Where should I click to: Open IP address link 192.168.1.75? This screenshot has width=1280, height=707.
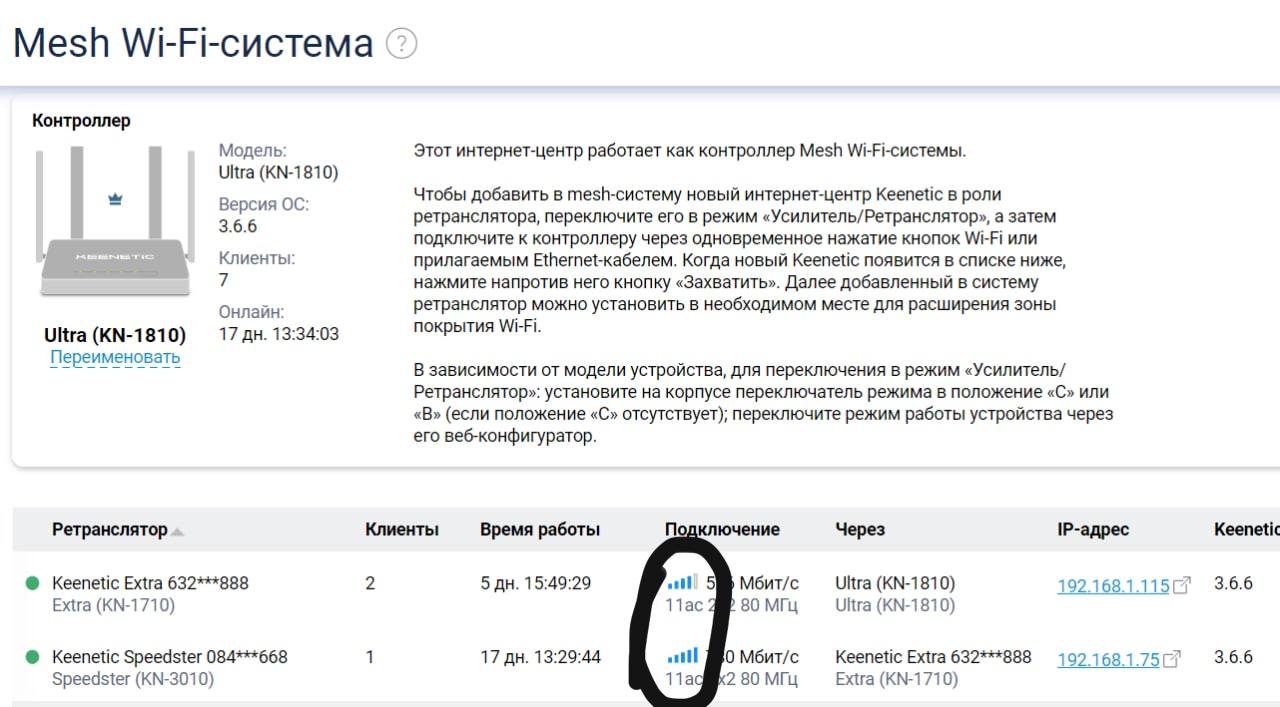click(1108, 660)
